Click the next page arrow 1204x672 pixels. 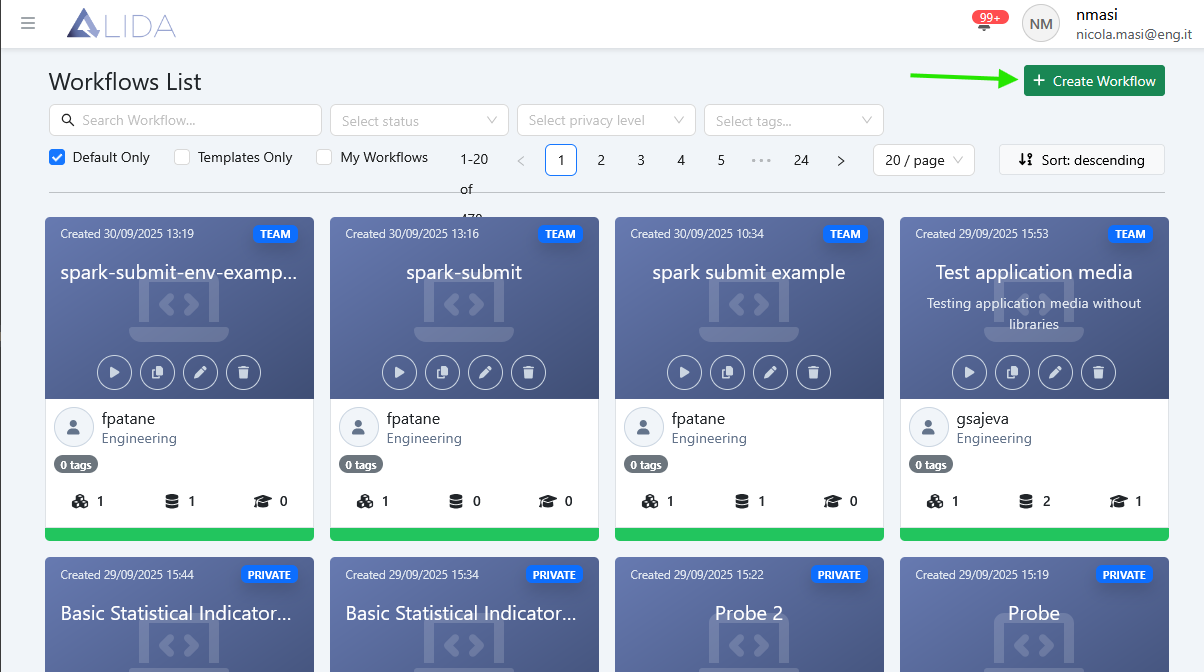coord(841,160)
